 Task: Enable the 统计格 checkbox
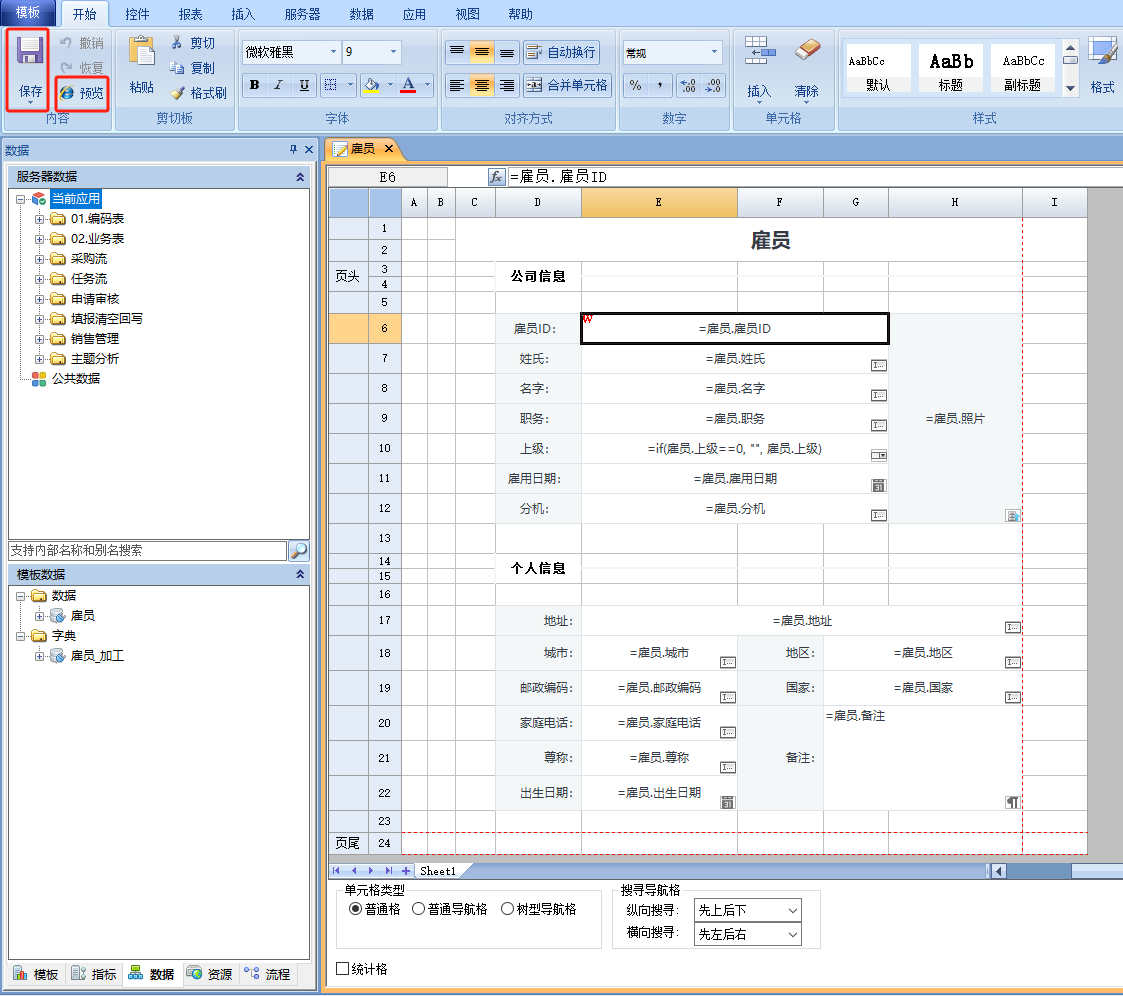343,968
